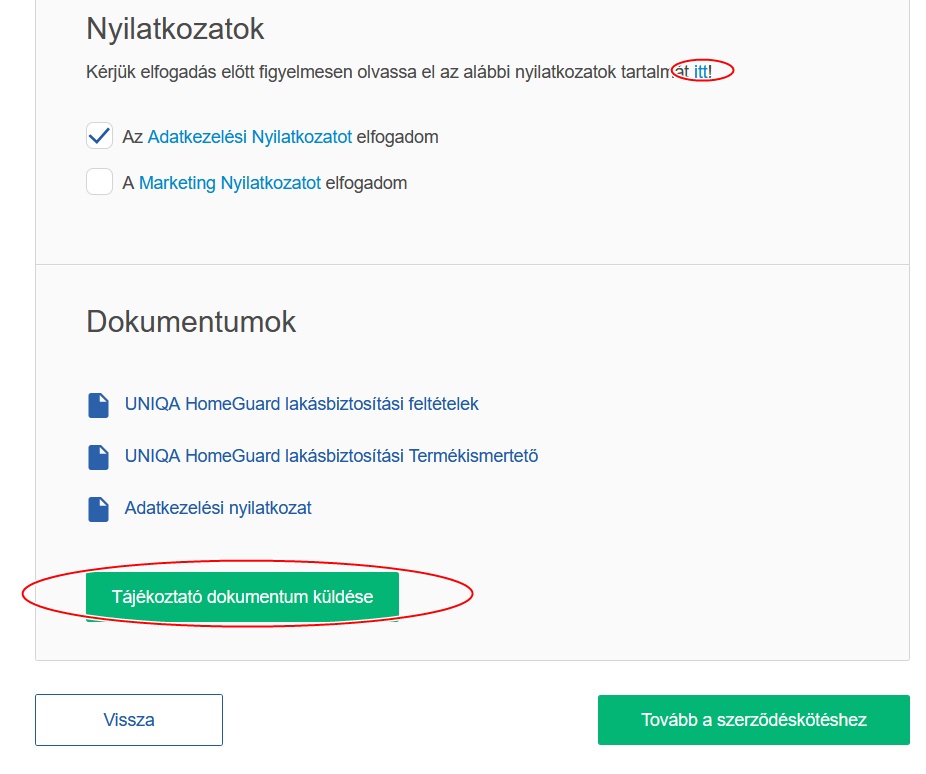The width and height of the screenshot is (926, 774).
Task: Uncheck the Adatkezelési Nyilatkozat checkbox
Action: [99, 136]
